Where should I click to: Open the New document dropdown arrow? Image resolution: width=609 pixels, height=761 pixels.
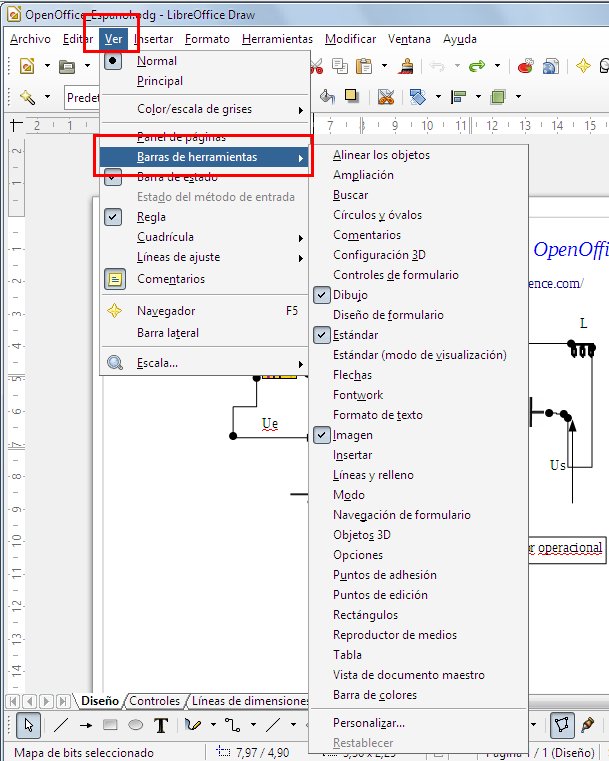point(47,66)
